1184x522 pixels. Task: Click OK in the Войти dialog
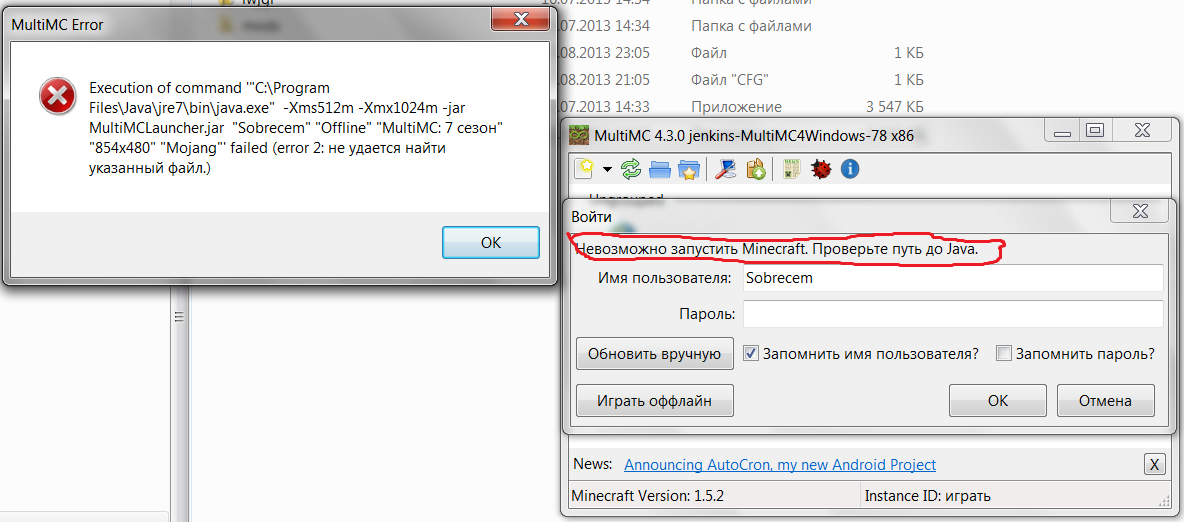pyautogui.click(x=997, y=400)
